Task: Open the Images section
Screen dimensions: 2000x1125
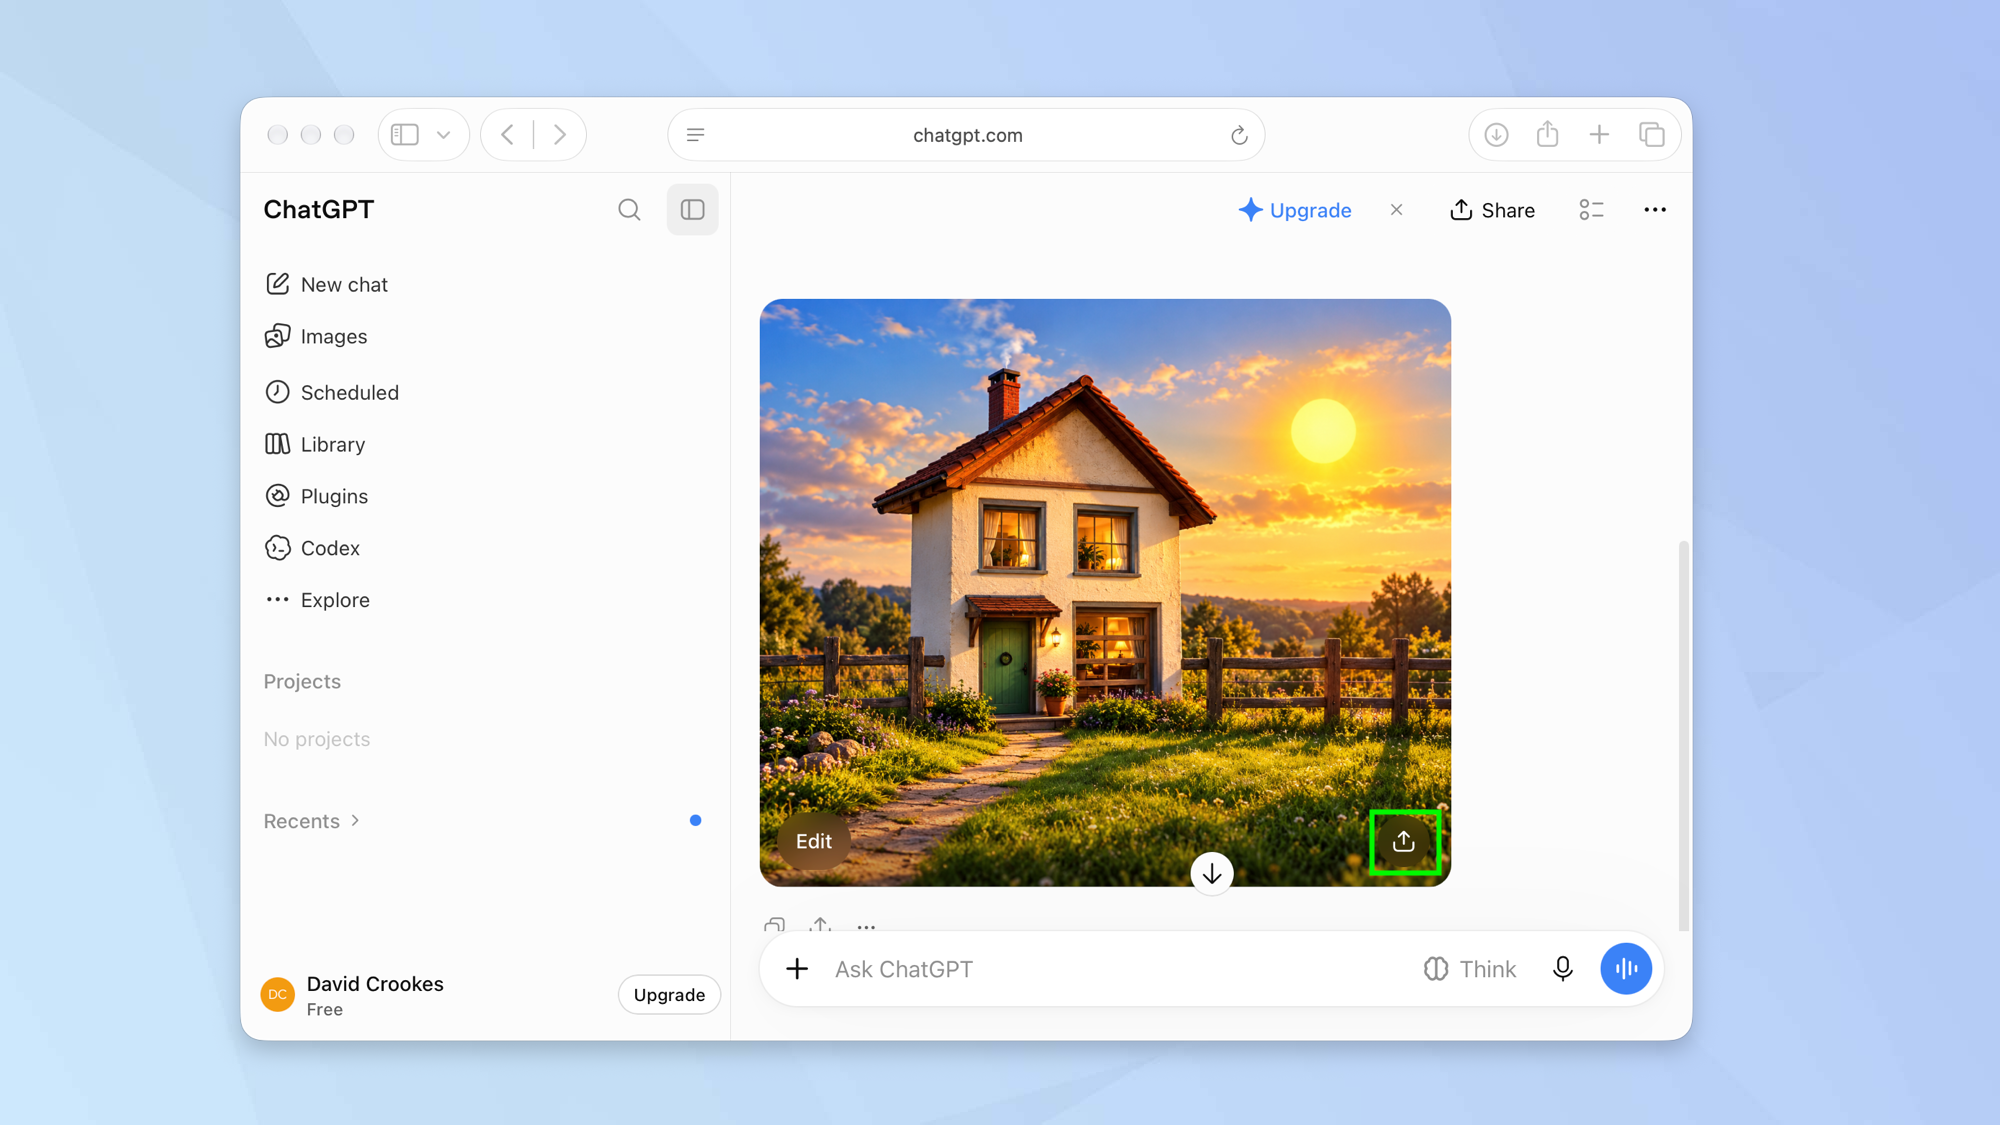Action: pos(316,336)
